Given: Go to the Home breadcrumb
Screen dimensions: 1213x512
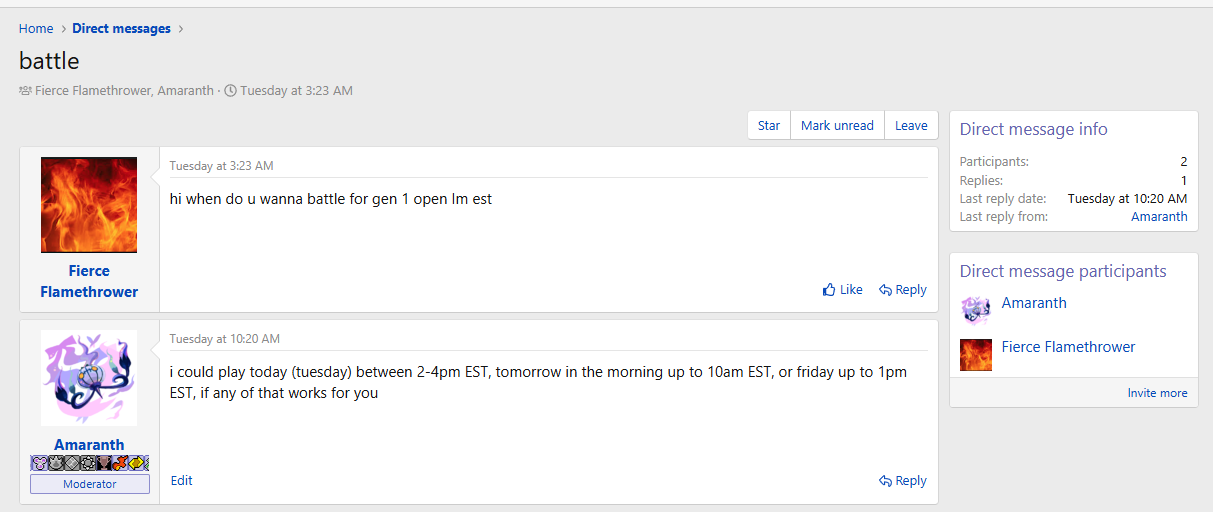Looking at the screenshot, I should tap(36, 29).
